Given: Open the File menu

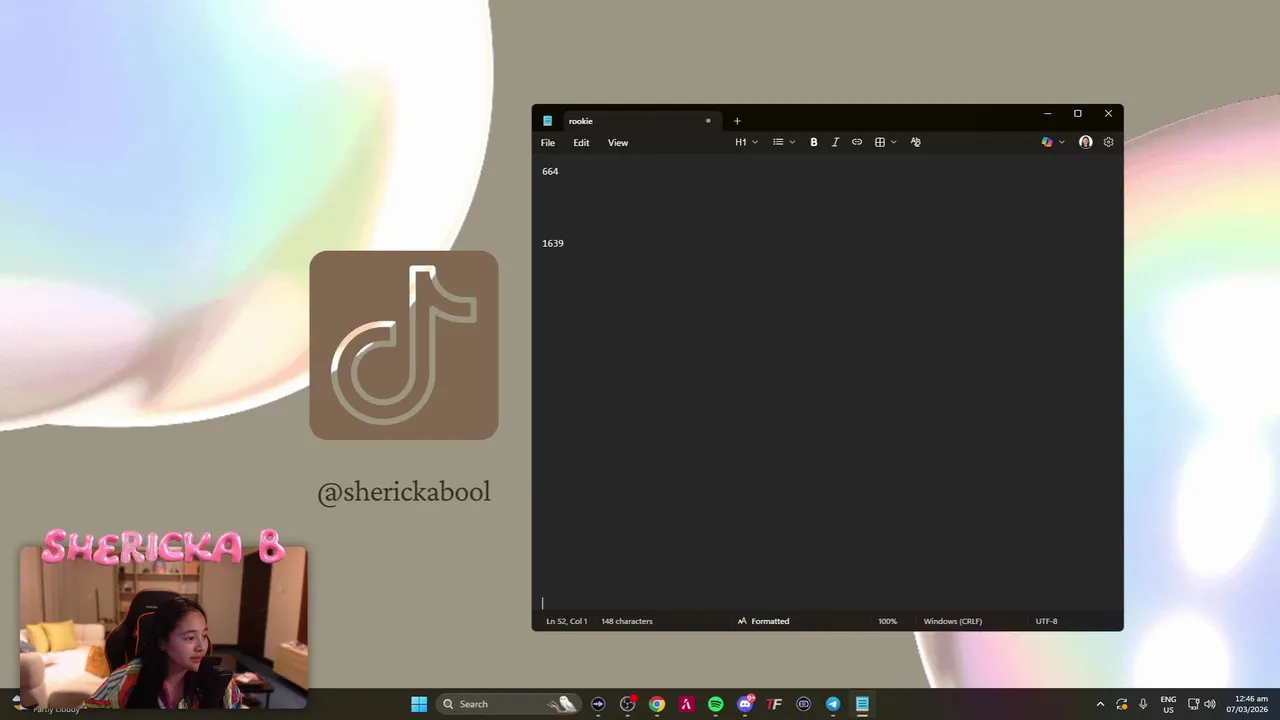Looking at the screenshot, I should (548, 143).
